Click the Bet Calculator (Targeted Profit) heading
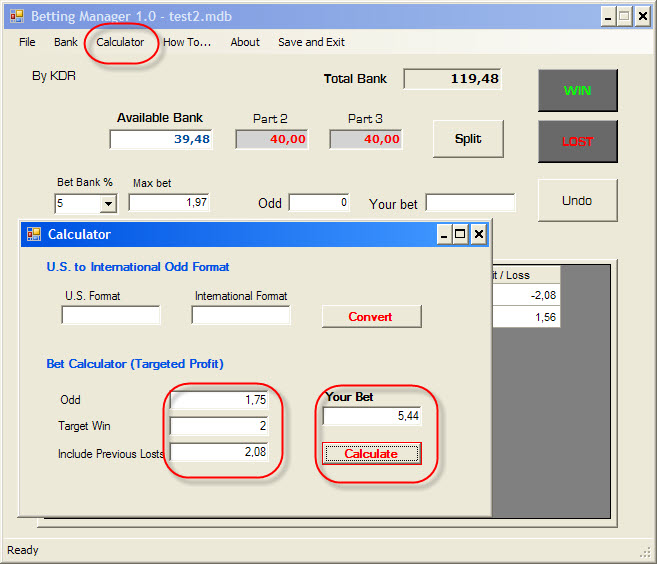 pos(135,364)
